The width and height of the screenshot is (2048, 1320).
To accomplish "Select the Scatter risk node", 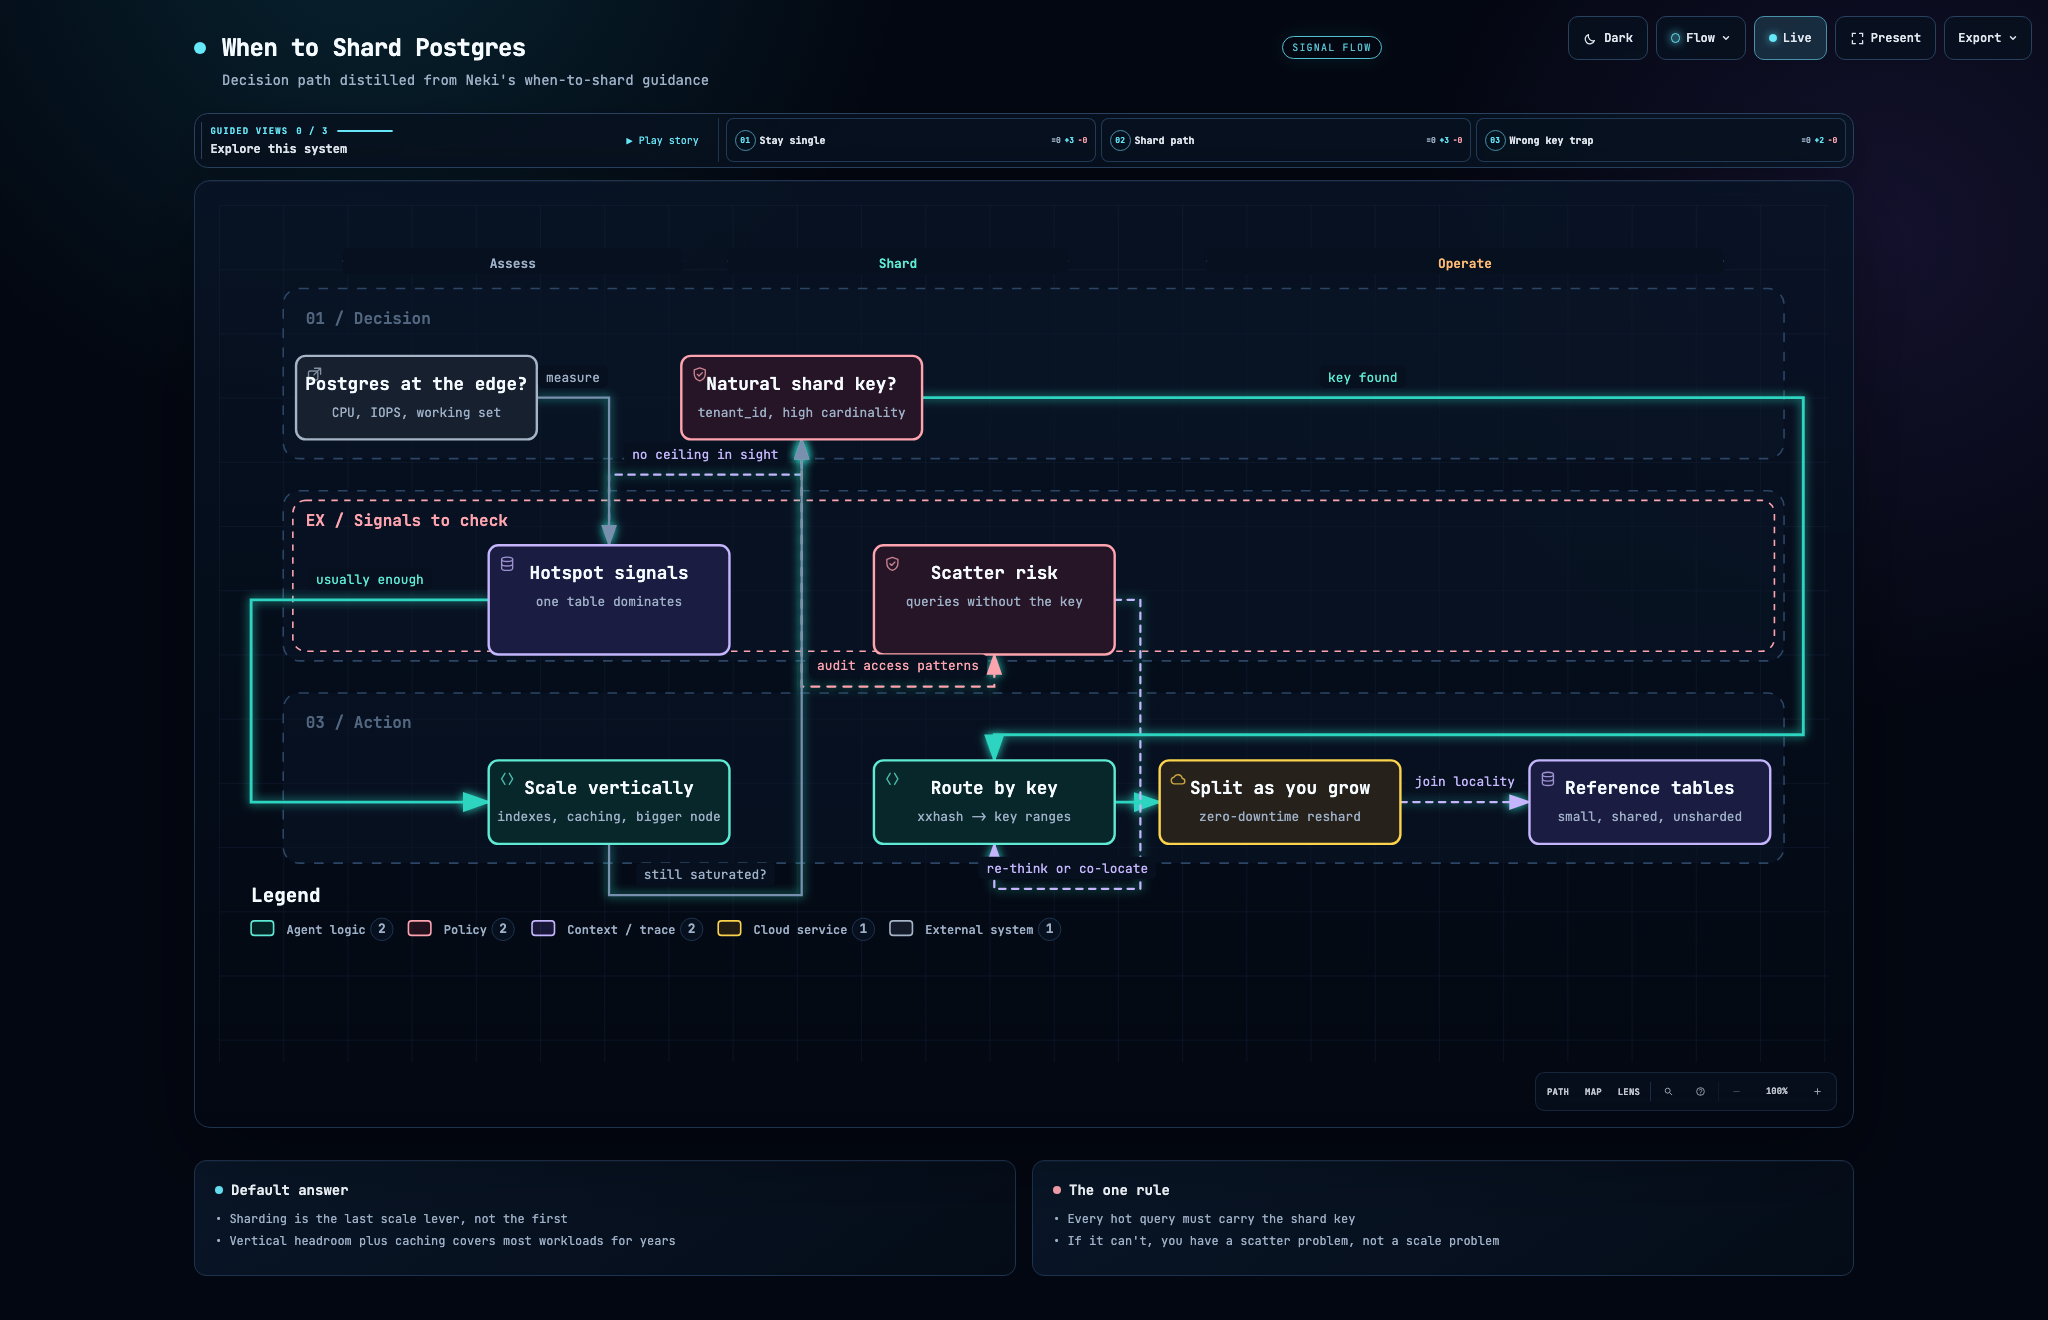I will click(994, 600).
